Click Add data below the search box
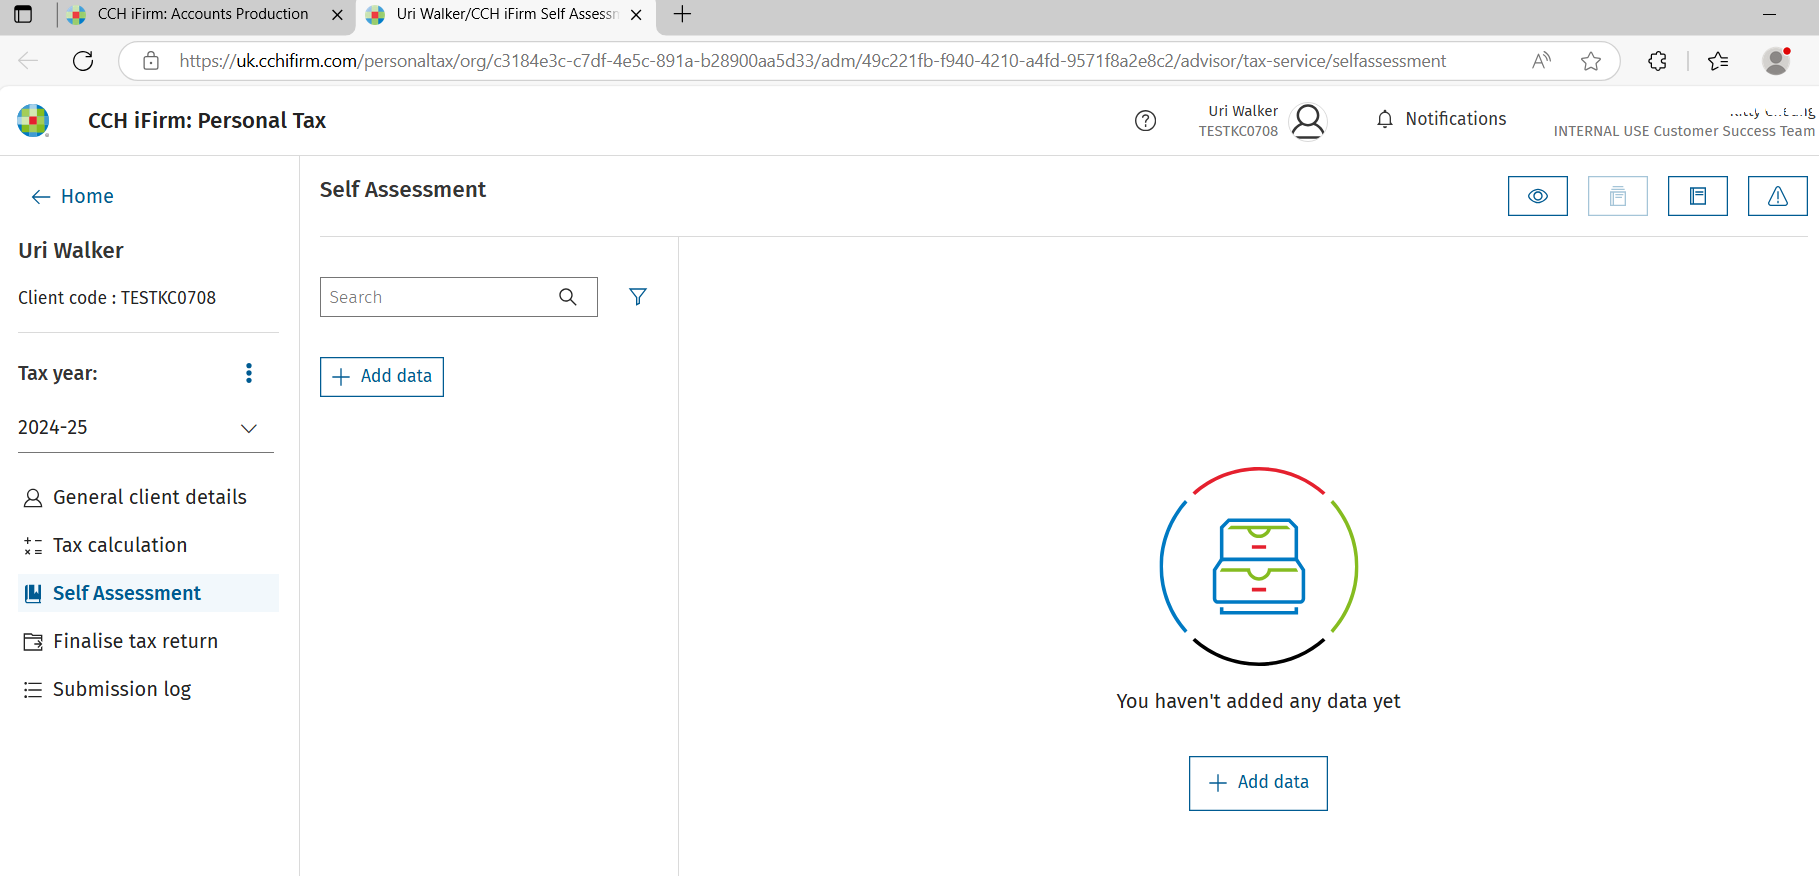The width and height of the screenshot is (1819, 876). 382,377
